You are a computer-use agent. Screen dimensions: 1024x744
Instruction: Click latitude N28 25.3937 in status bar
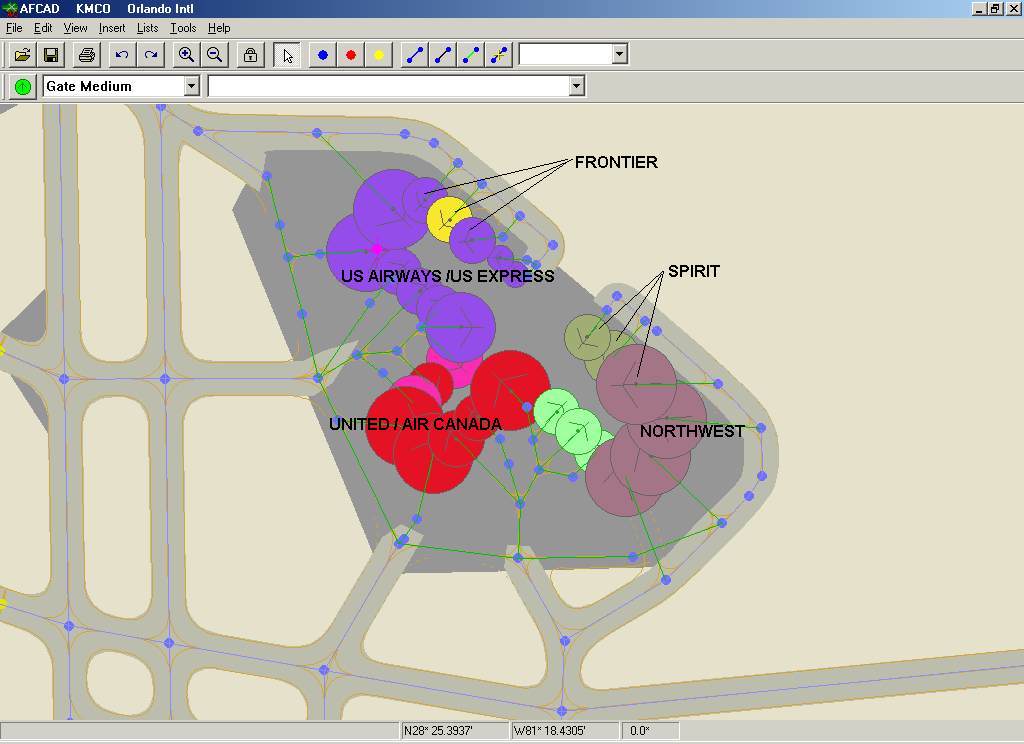point(454,730)
